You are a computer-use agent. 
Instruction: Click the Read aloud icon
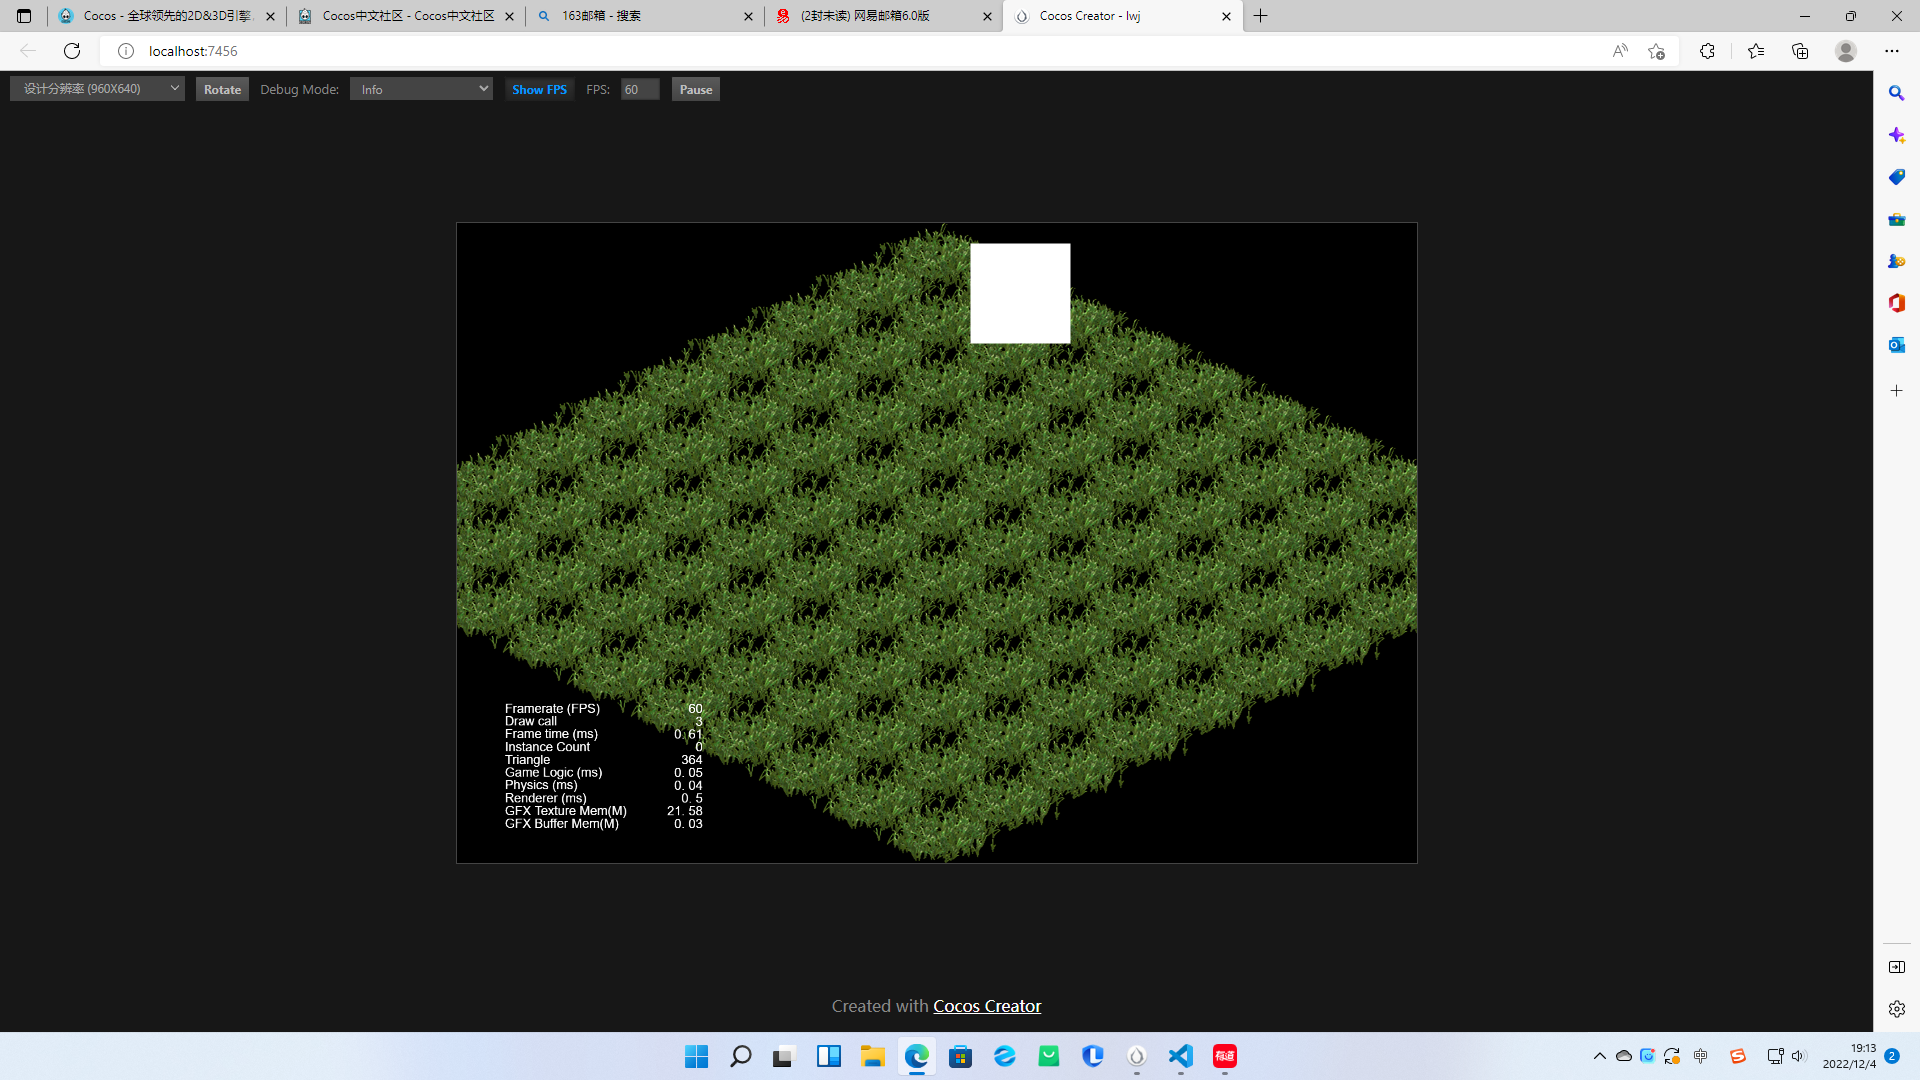[1619, 51]
